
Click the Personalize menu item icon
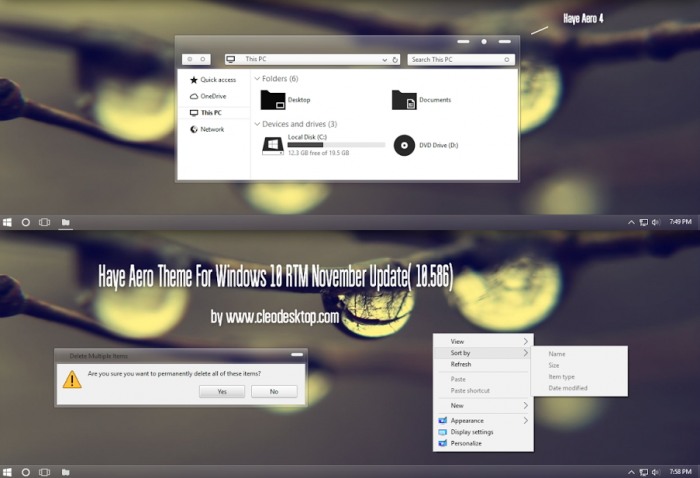coord(442,443)
